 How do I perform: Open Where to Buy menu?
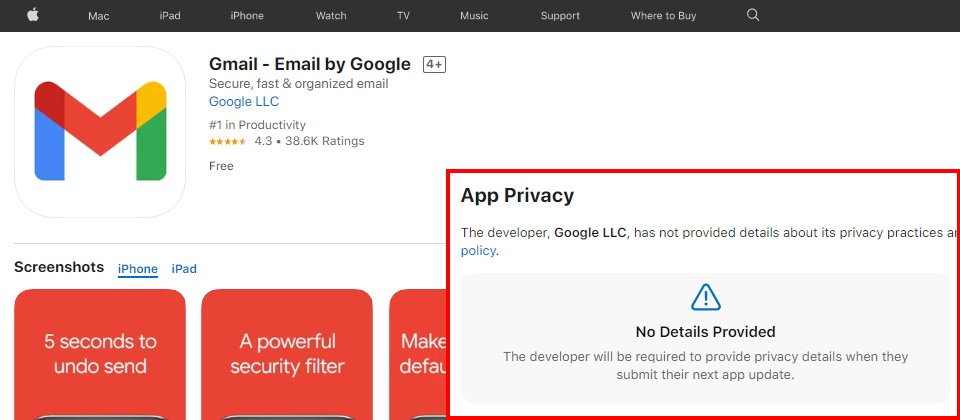(x=663, y=16)
